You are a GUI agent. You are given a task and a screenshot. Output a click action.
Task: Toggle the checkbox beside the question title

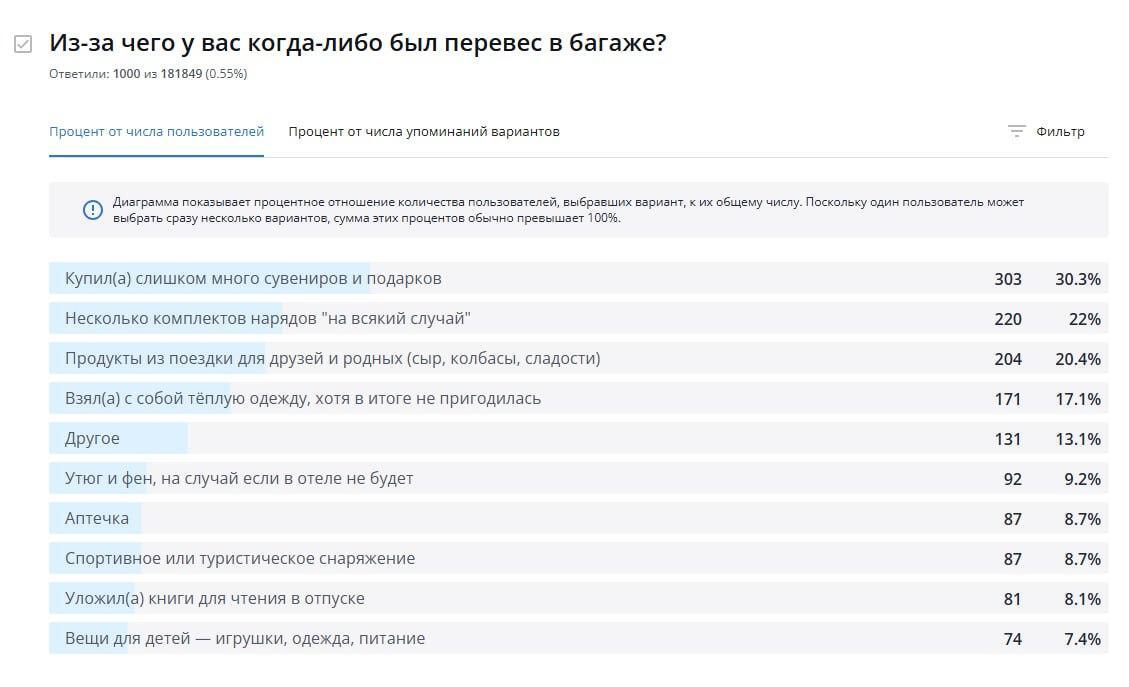23,45
